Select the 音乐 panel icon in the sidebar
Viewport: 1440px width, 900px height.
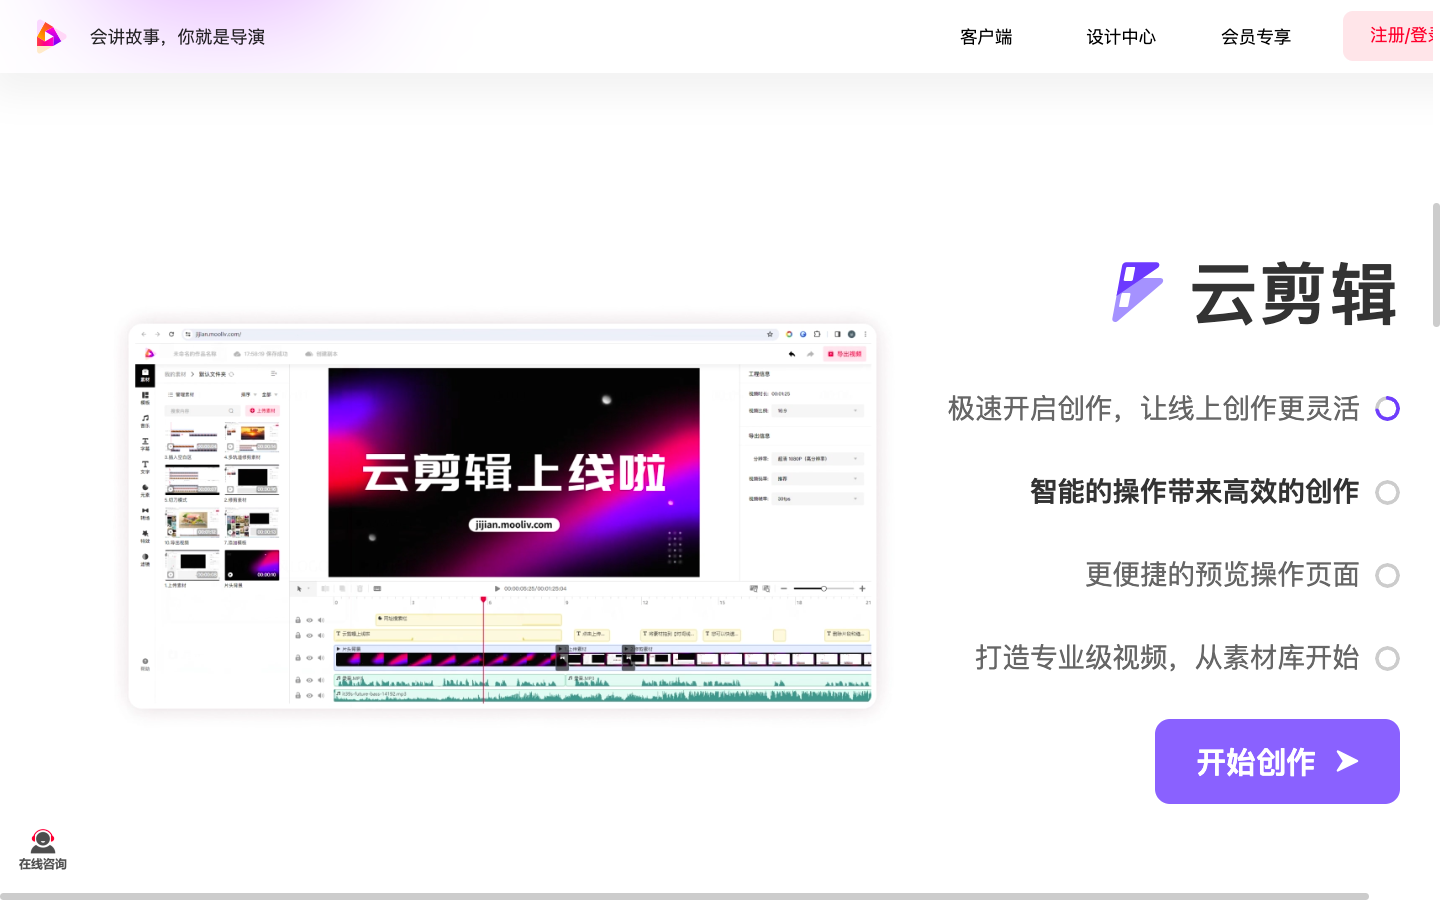click(x=145, y=419)
